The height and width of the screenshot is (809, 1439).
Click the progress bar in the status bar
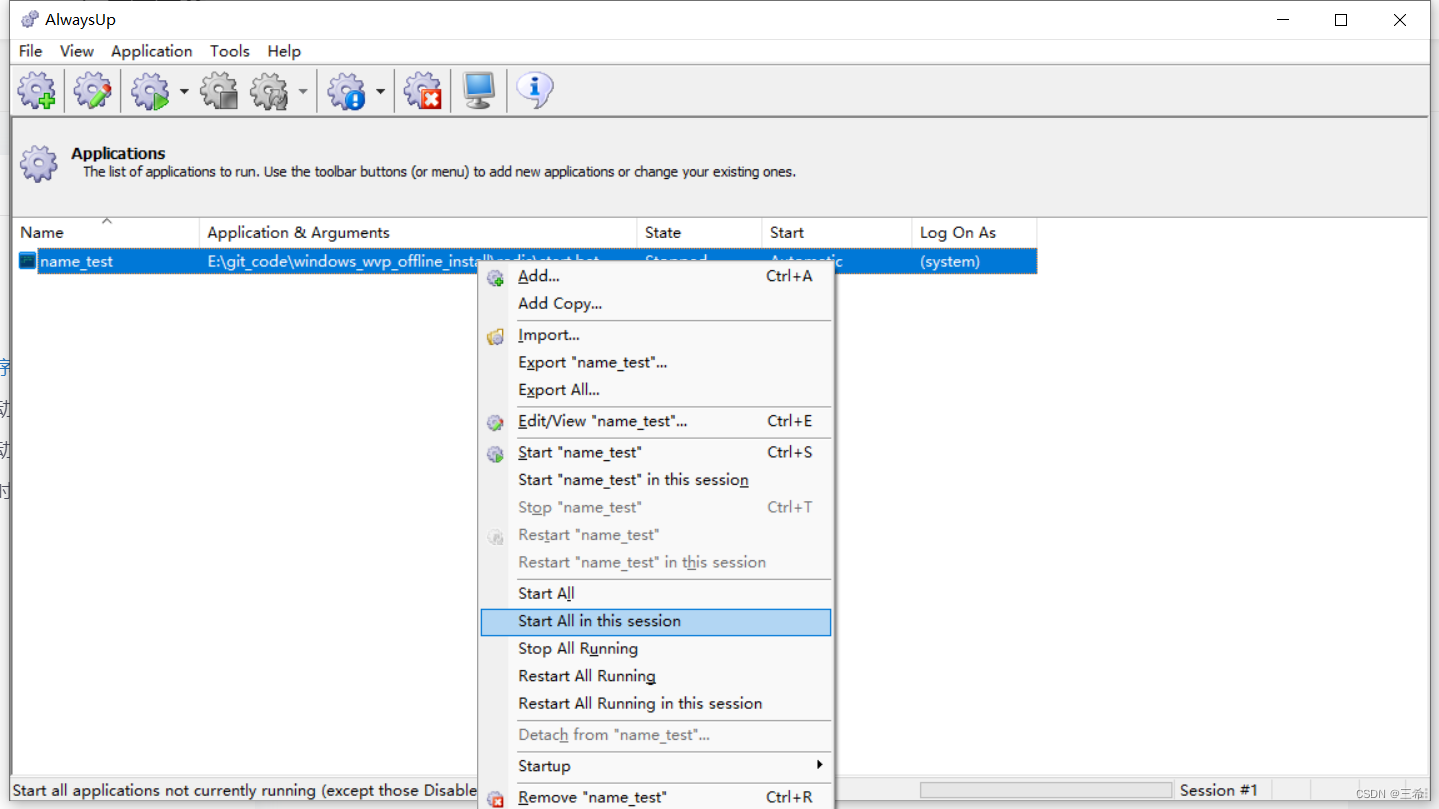(x=1046, y=789)
